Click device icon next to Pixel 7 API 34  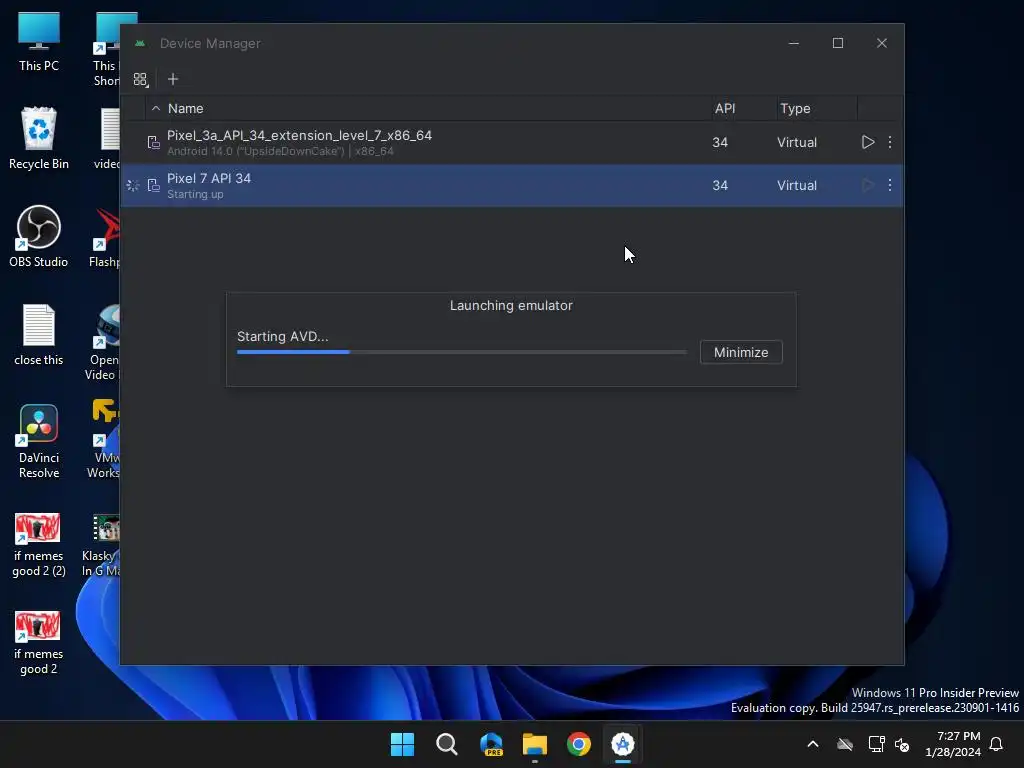153,185
